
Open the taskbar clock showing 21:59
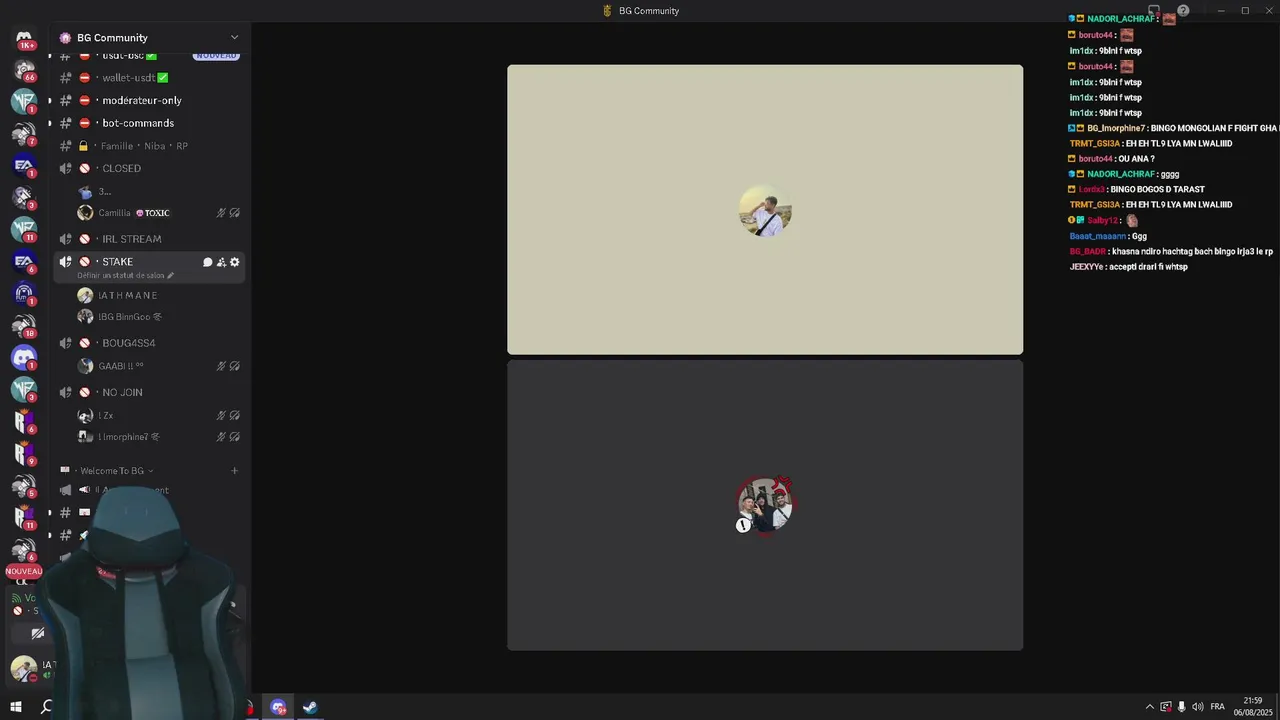click(x=1252, y=706)
